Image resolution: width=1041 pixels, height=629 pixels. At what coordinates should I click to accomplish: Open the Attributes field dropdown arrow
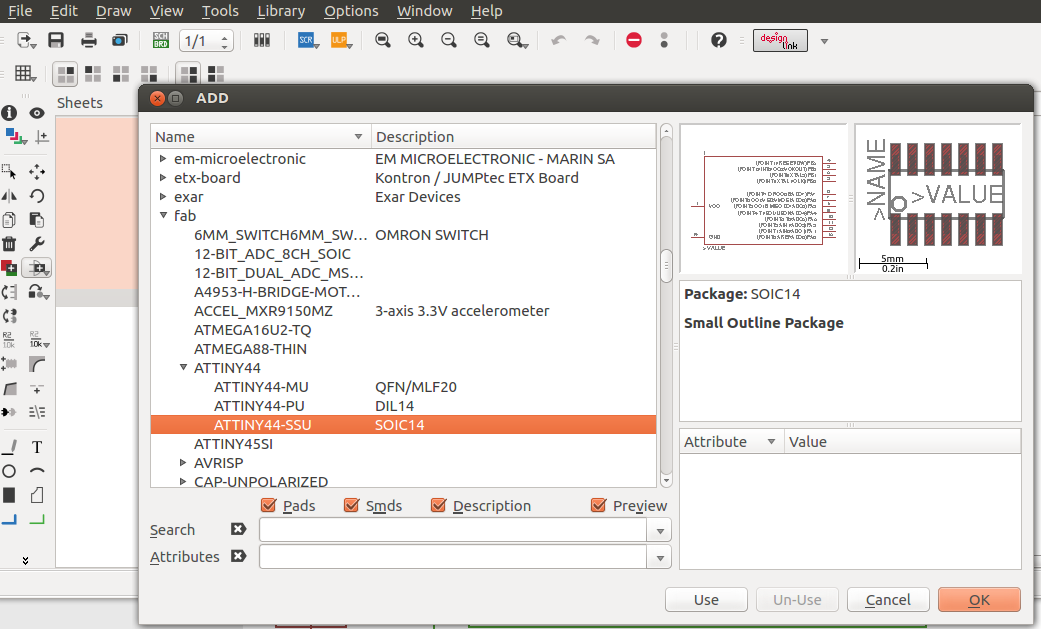660,558
